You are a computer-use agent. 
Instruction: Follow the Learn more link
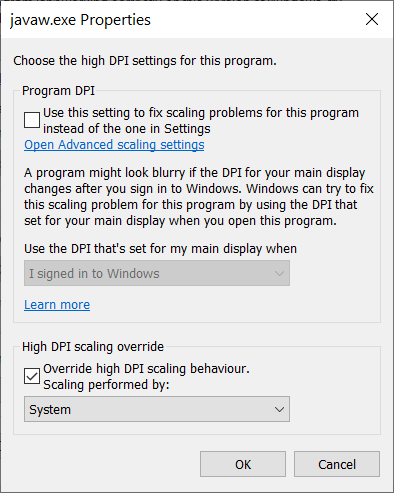(x=57, y=305)
